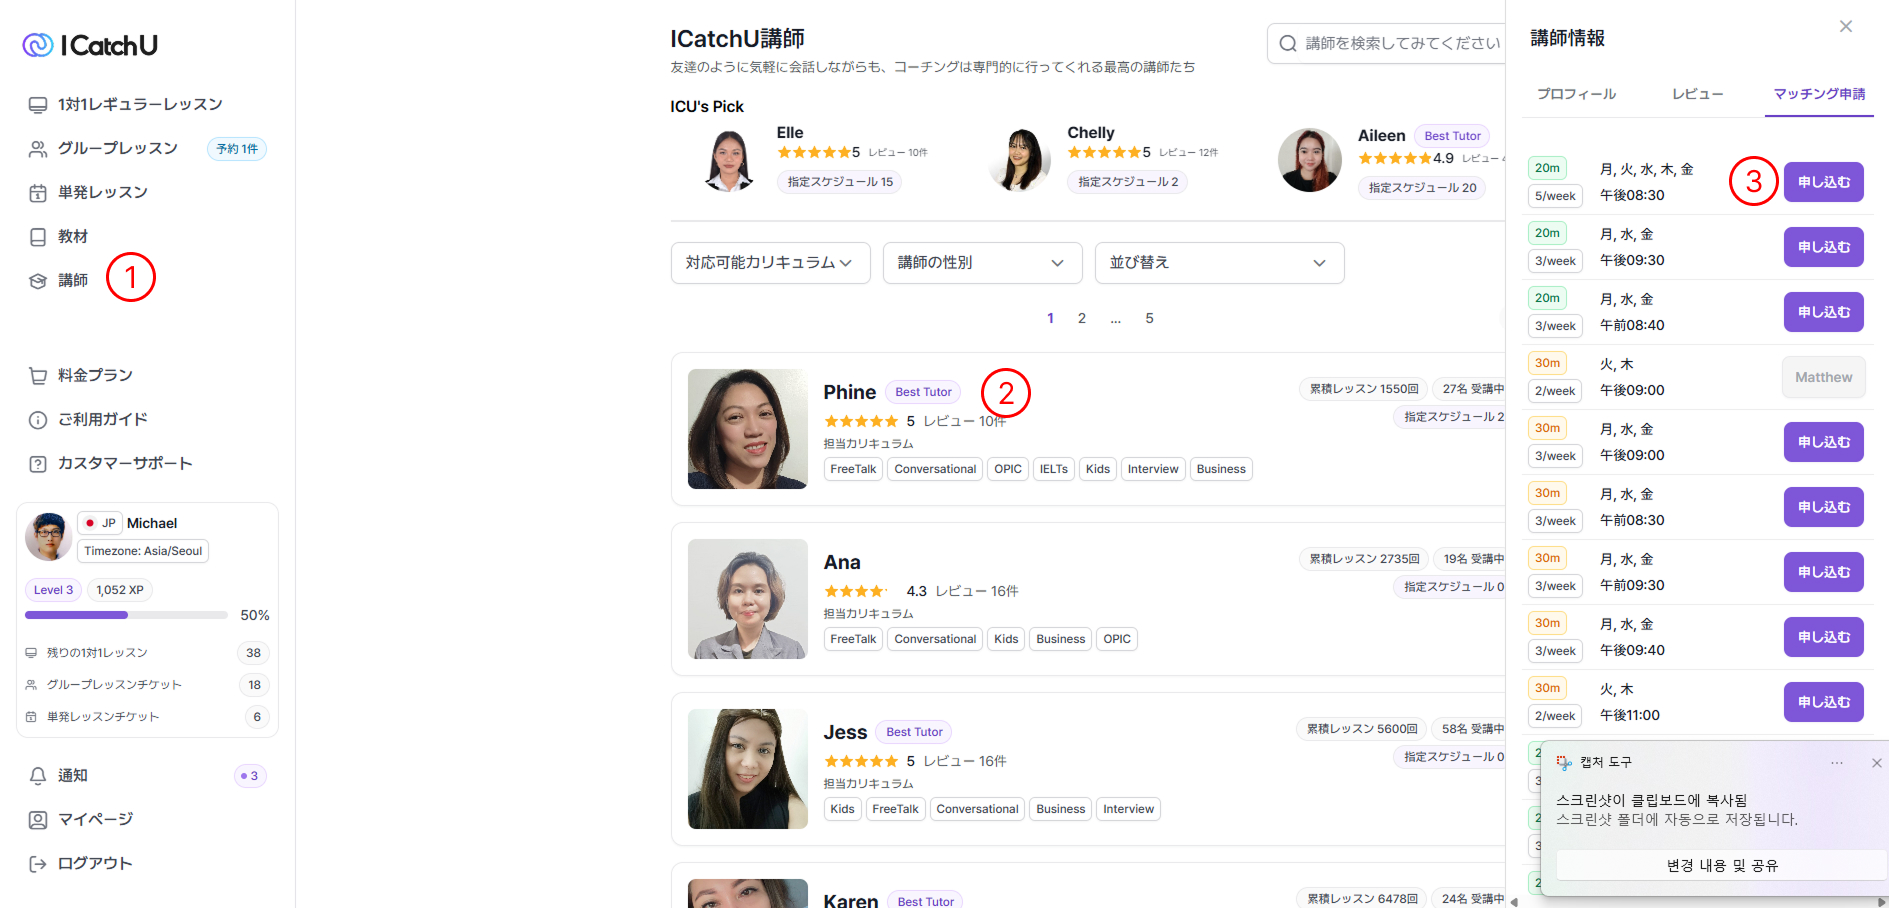Click the グループレッスン people icon
Screen dimensions: 1889x908
tap(38, 149)
